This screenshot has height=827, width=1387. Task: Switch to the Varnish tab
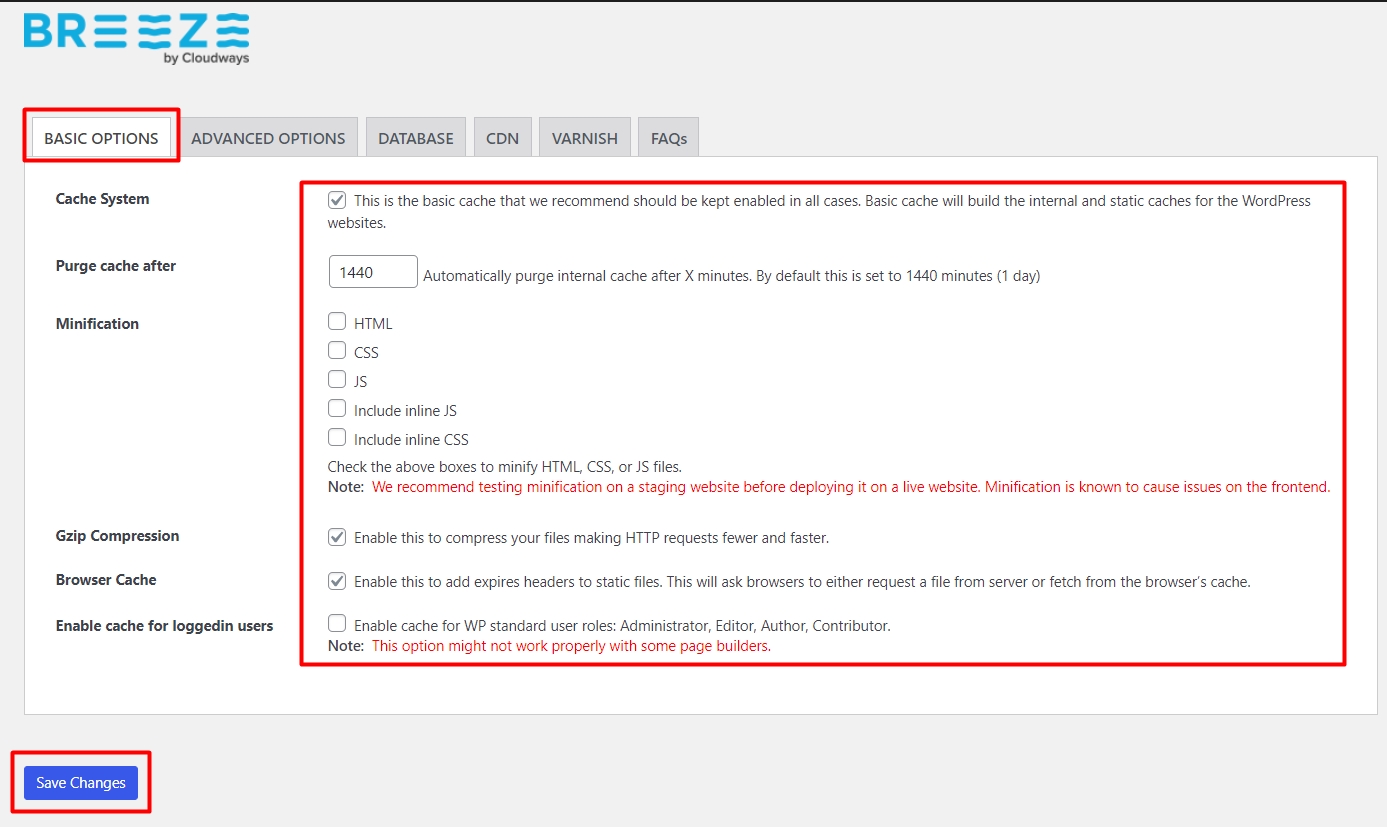tap(585, 138)
